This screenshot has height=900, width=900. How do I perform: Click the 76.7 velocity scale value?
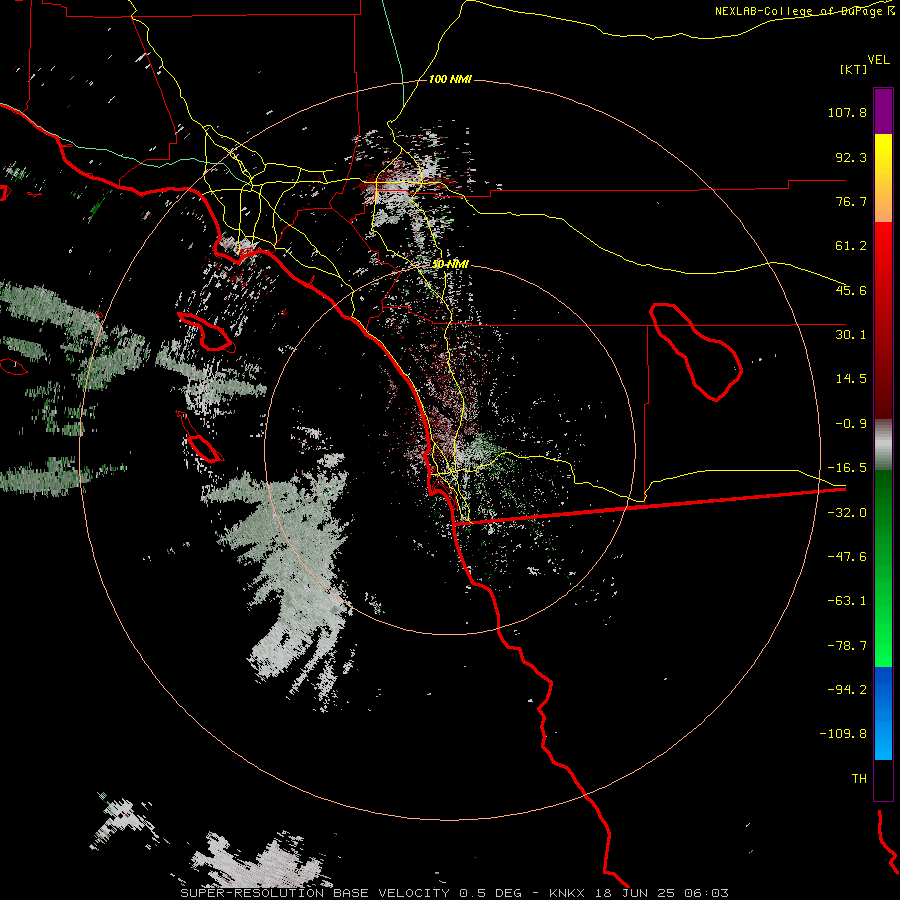point(851,201)
